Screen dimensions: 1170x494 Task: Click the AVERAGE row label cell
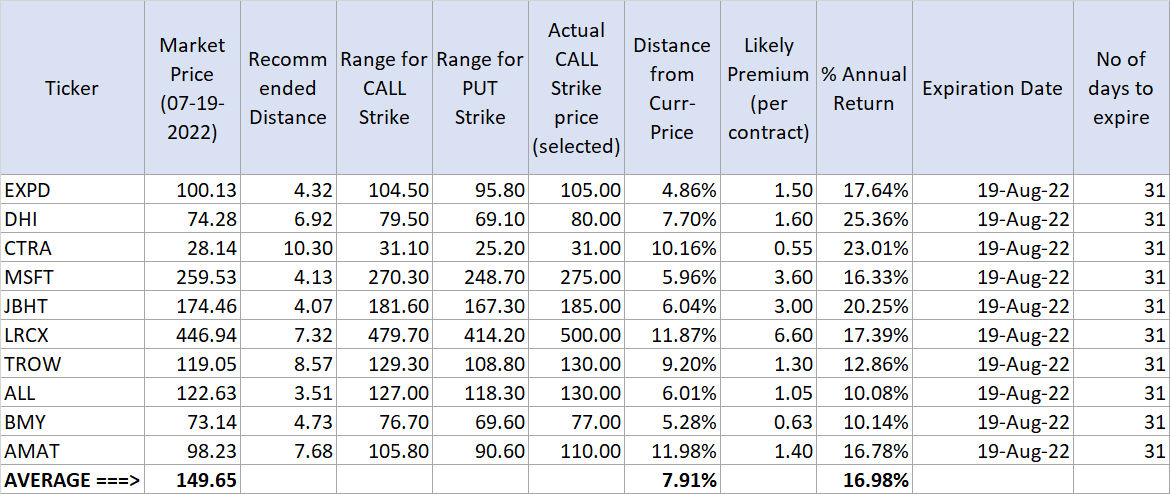[x=72, y=481]
